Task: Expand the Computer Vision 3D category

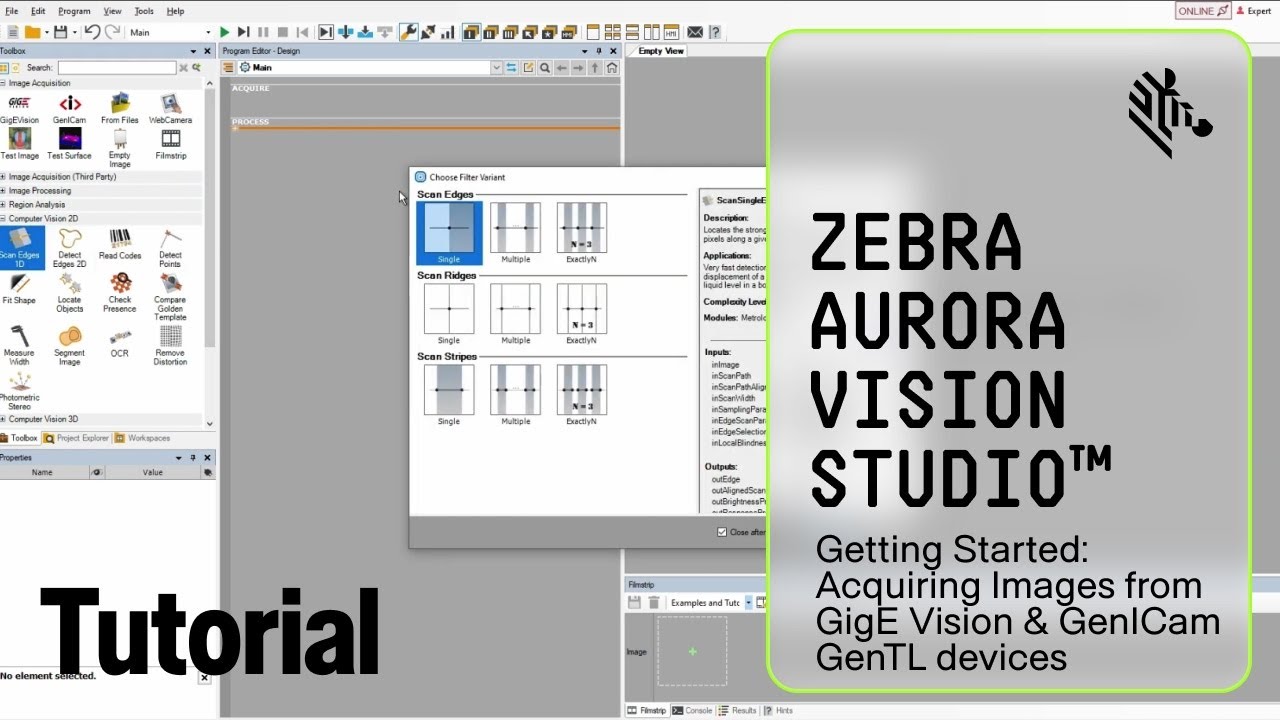Action: (3, 419)
